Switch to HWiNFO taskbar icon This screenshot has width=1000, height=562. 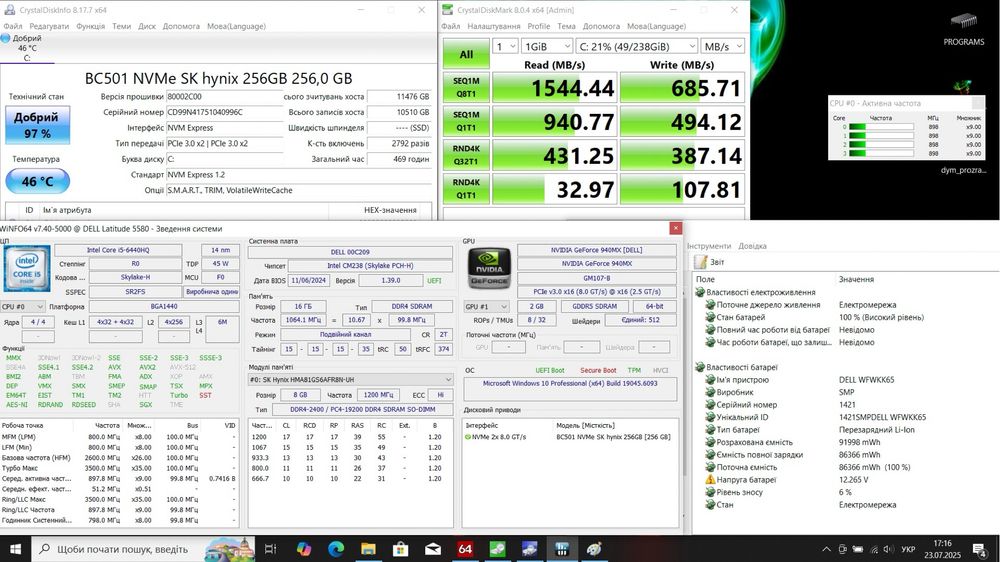(562, 549)
